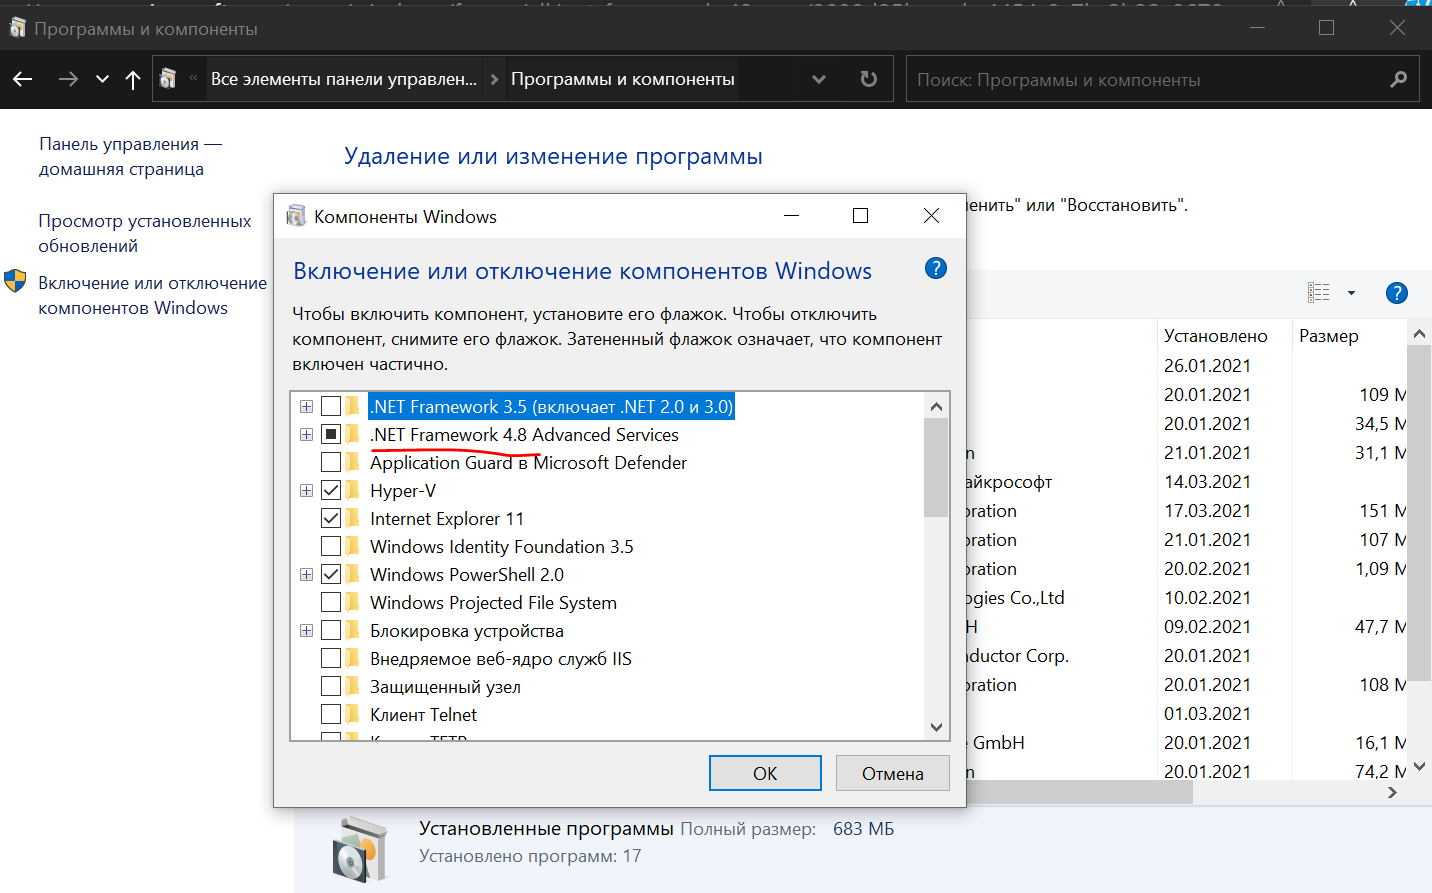Open Просмотр установленных обновлений link
The width and height of the screenshot is (1432, 893).
(x=145, y=233)
